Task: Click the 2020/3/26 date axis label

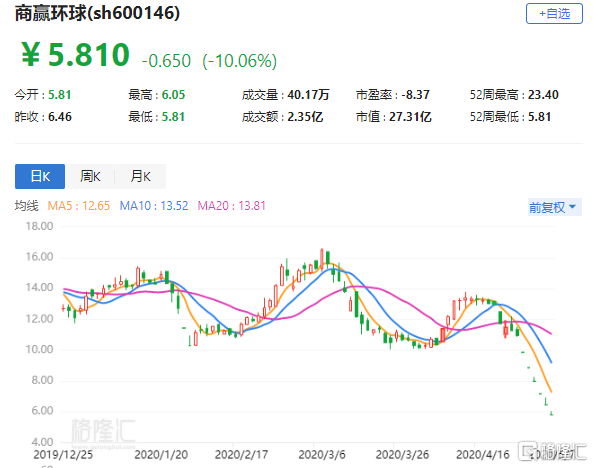Action: pos(402,454)
